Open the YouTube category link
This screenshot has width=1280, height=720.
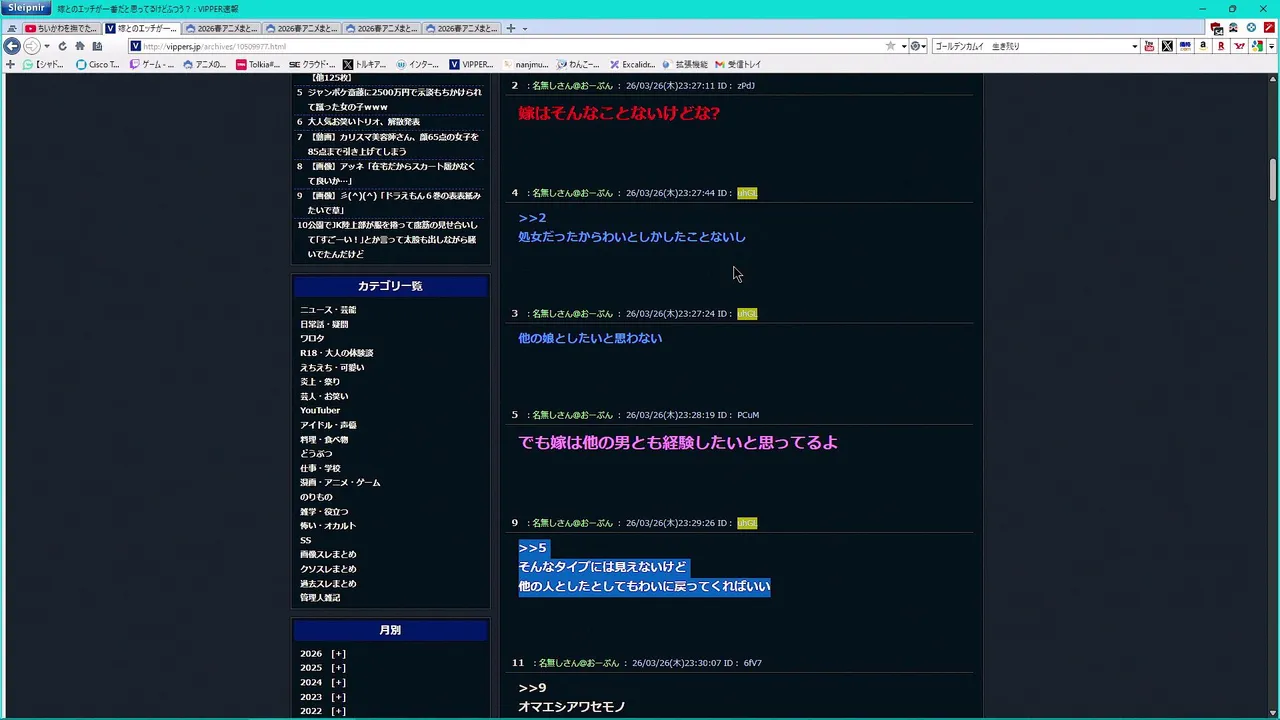tap(320, 410)
